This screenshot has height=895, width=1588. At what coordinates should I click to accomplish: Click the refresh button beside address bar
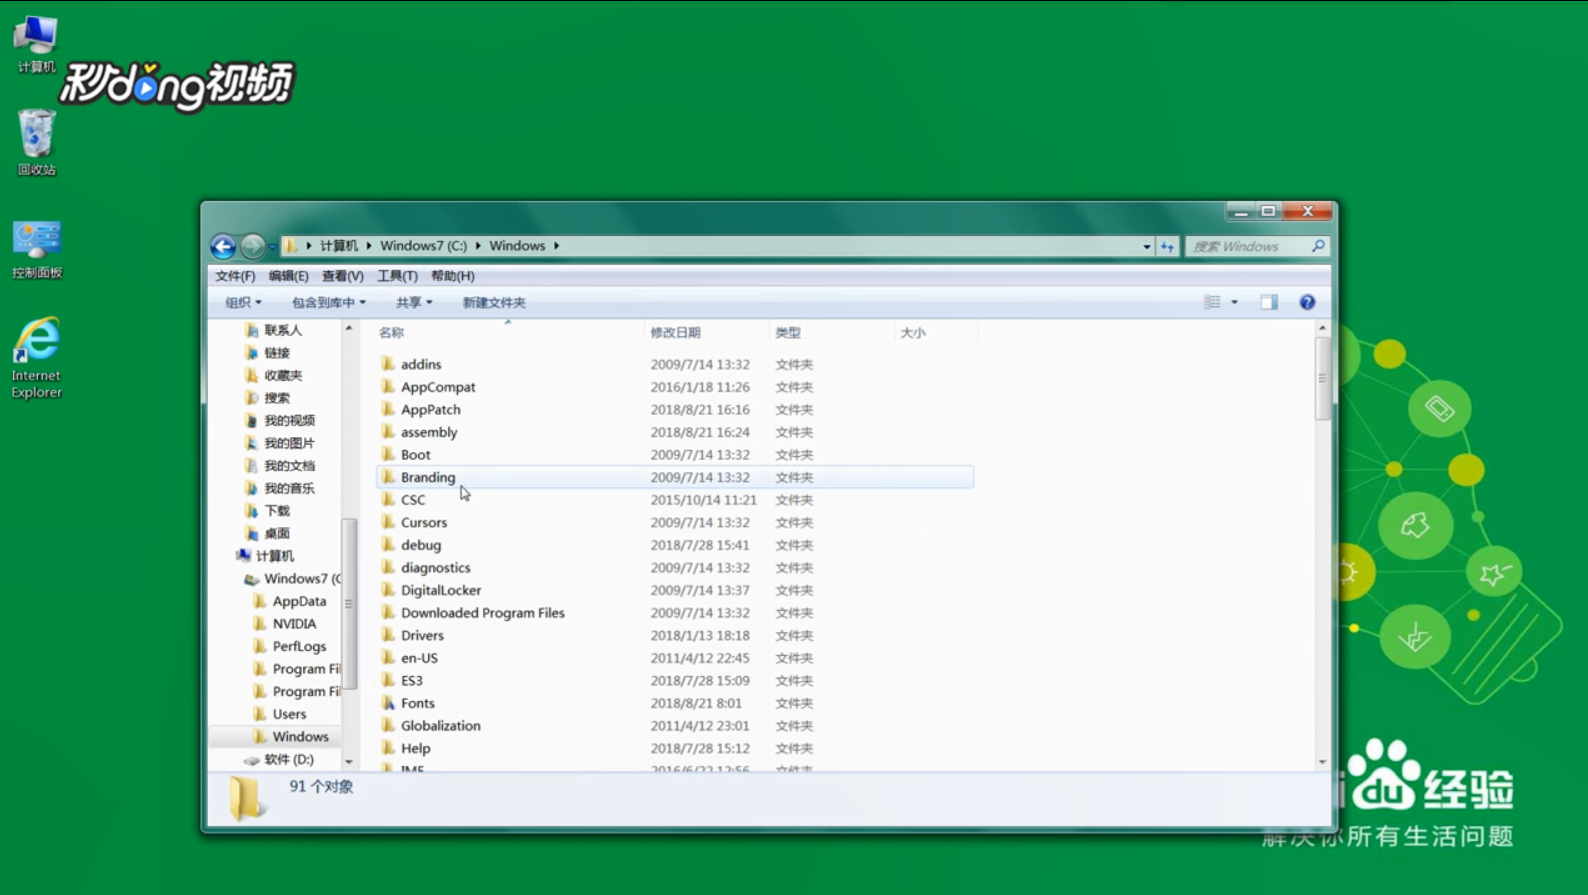[x=1167, y=246]
